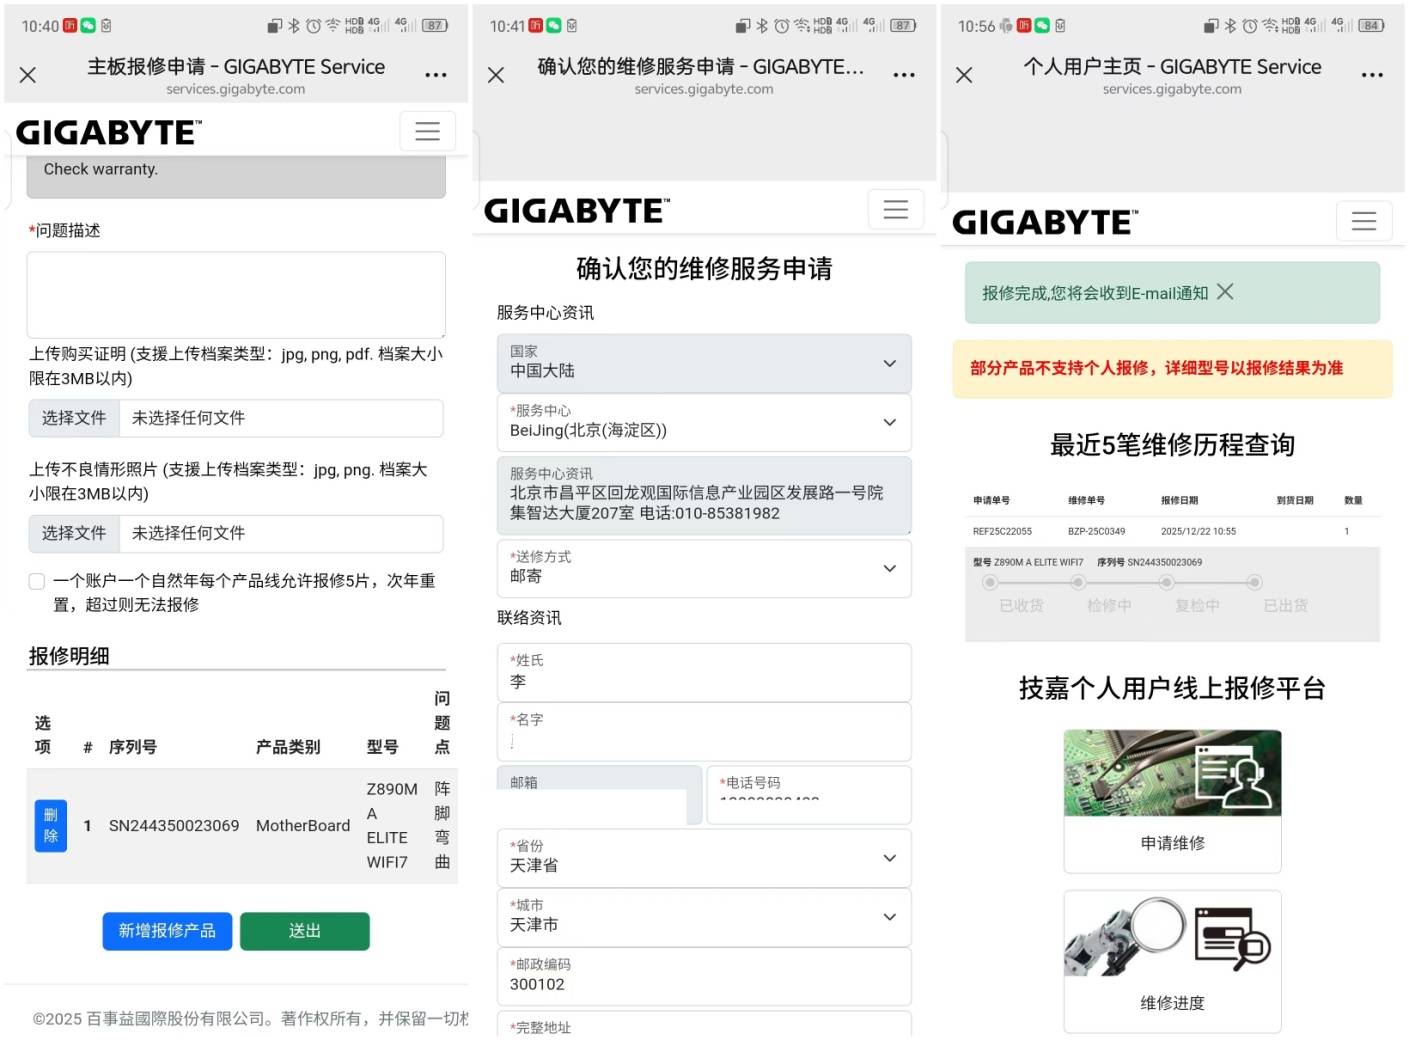Expand the 省份 province dropdown
1409x1040 pixels.
tap(888, 857)
